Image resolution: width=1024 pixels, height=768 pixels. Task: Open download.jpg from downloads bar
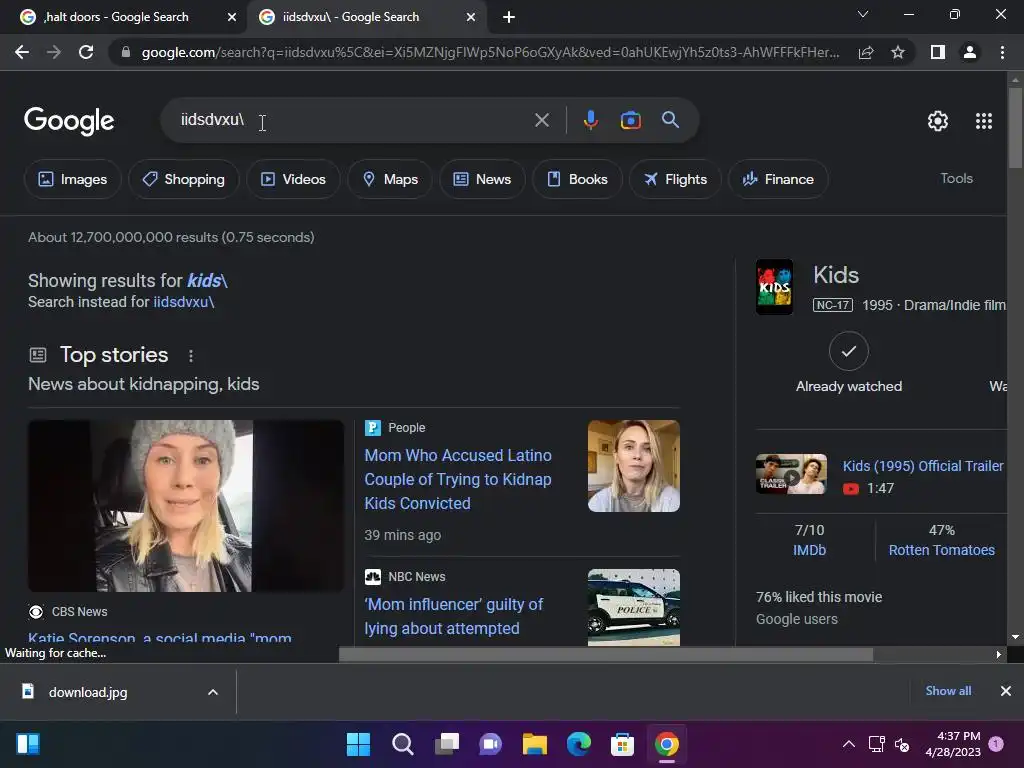88,692
